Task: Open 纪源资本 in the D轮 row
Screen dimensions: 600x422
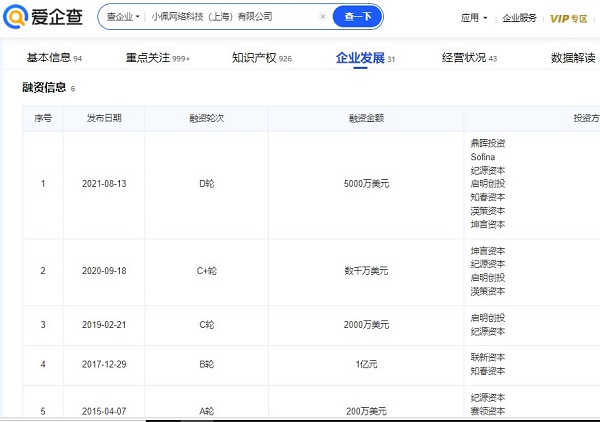Action: [x=488, y=170]
